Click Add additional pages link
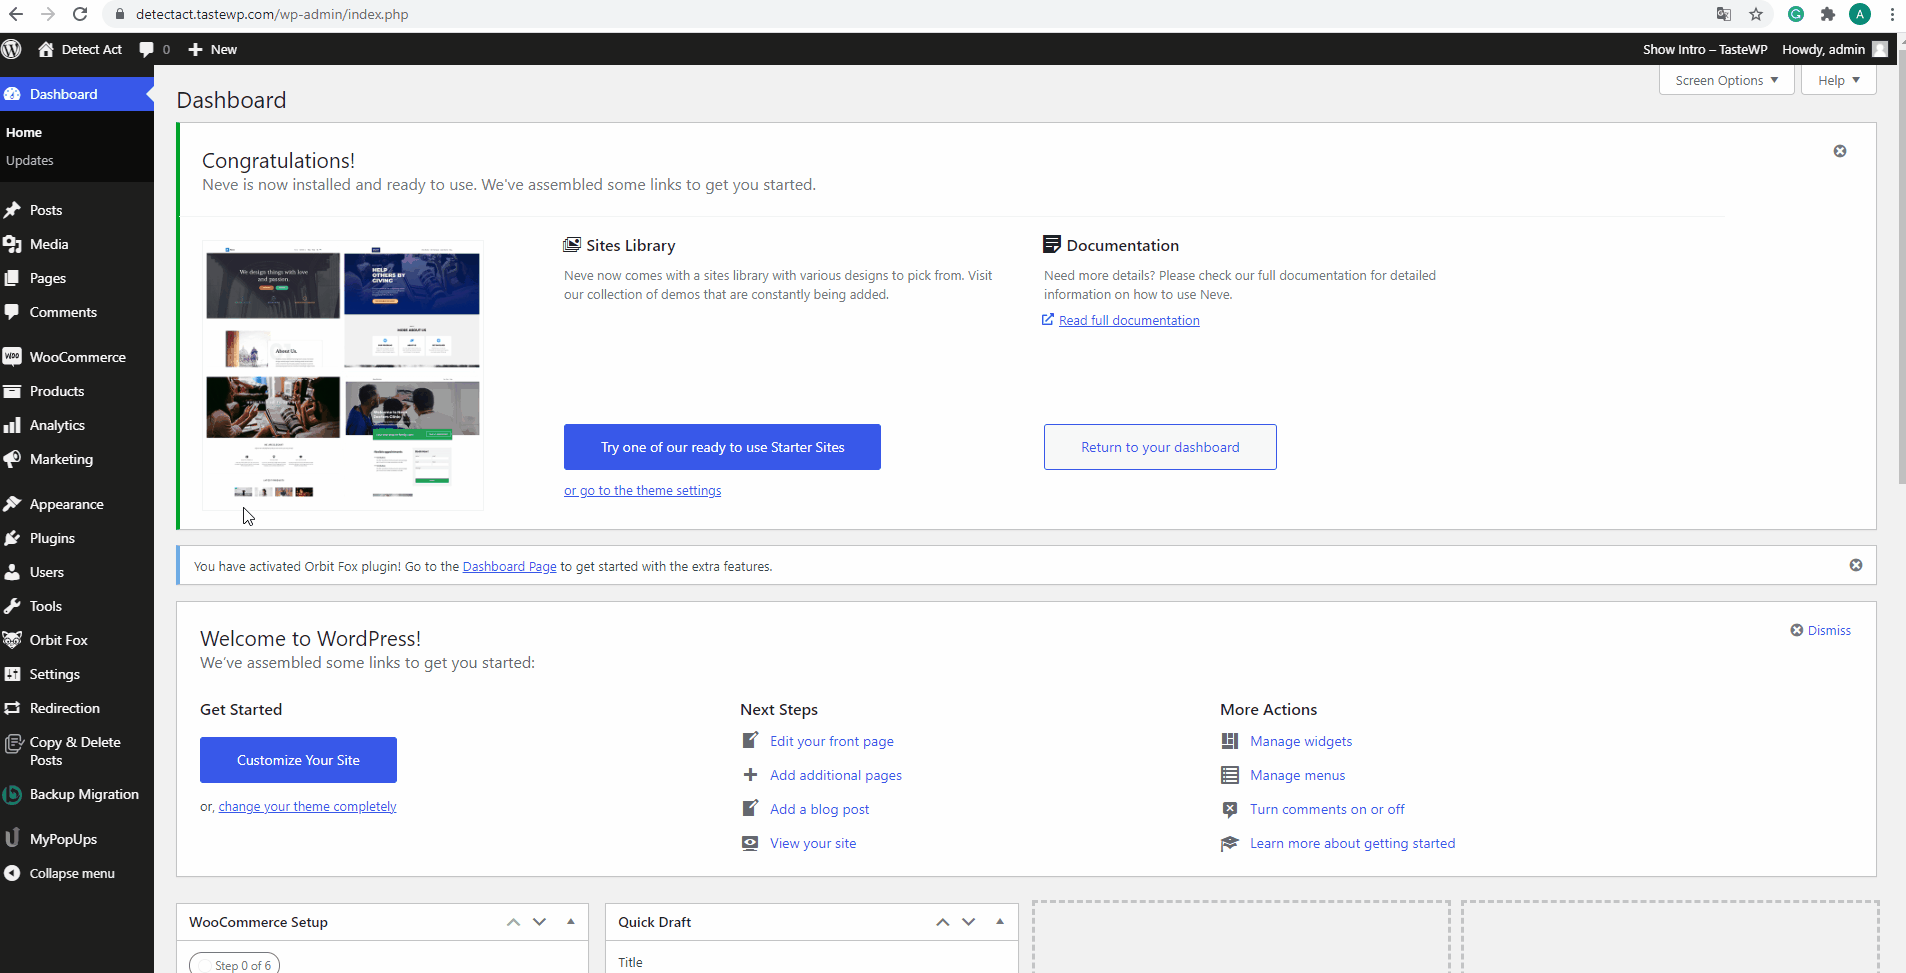1906x973 pixels. (836, 775)
